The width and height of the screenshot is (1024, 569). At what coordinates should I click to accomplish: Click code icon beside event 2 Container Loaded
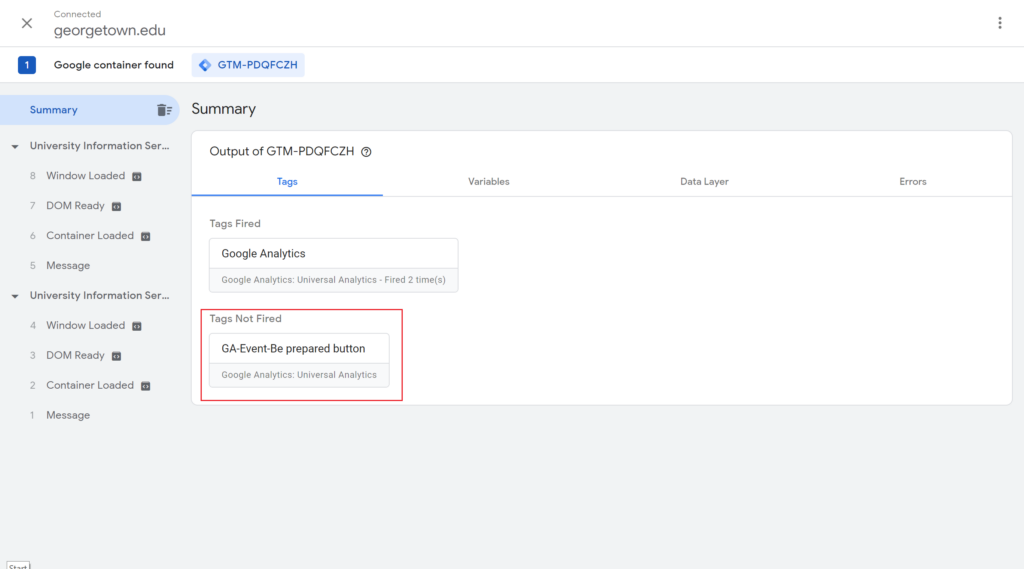pyautogui.click(x=146, y=386)
